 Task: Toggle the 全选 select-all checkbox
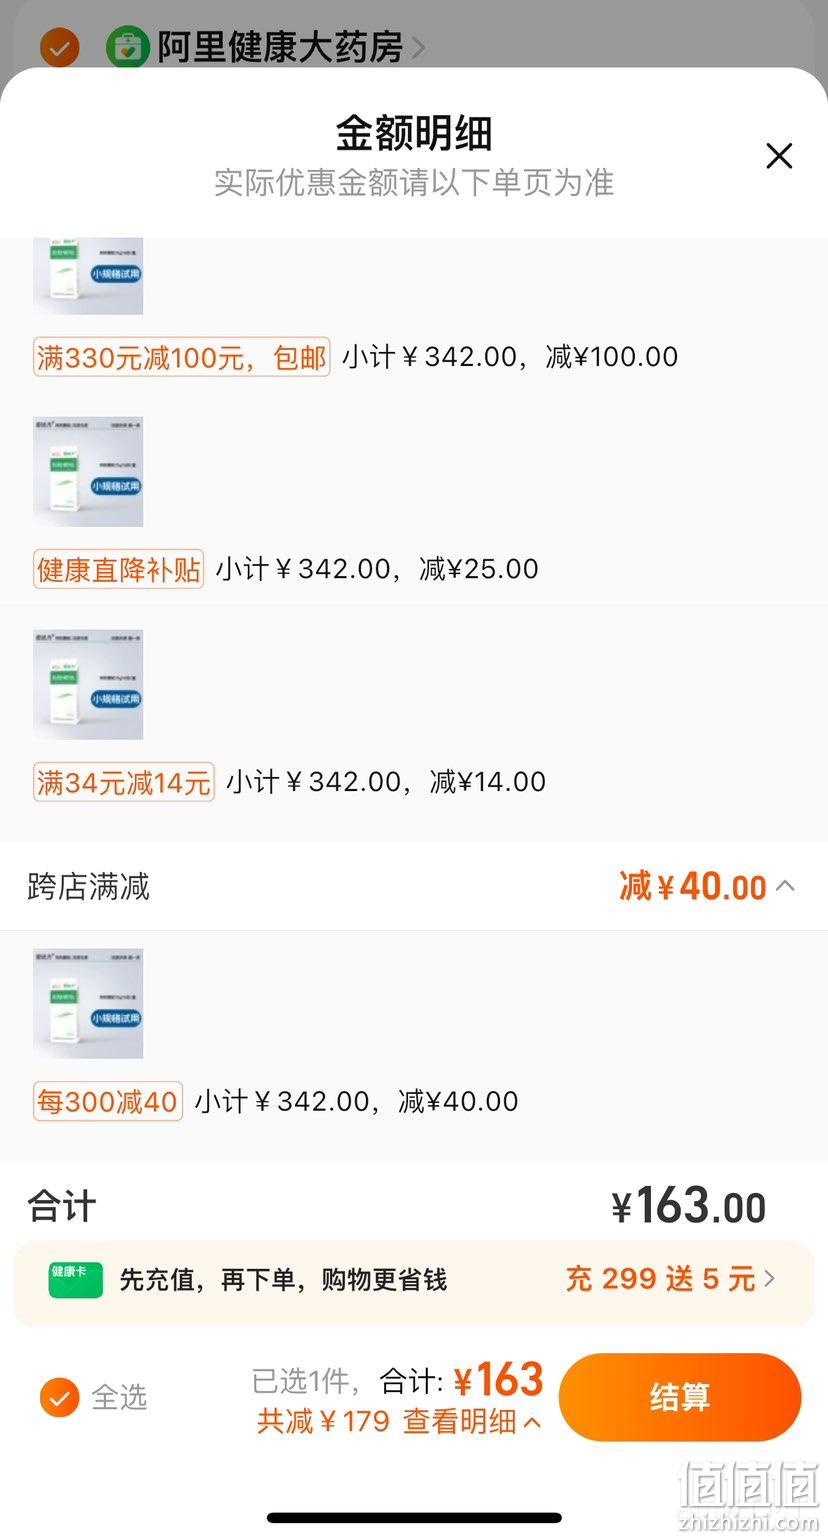point(59,1397)
